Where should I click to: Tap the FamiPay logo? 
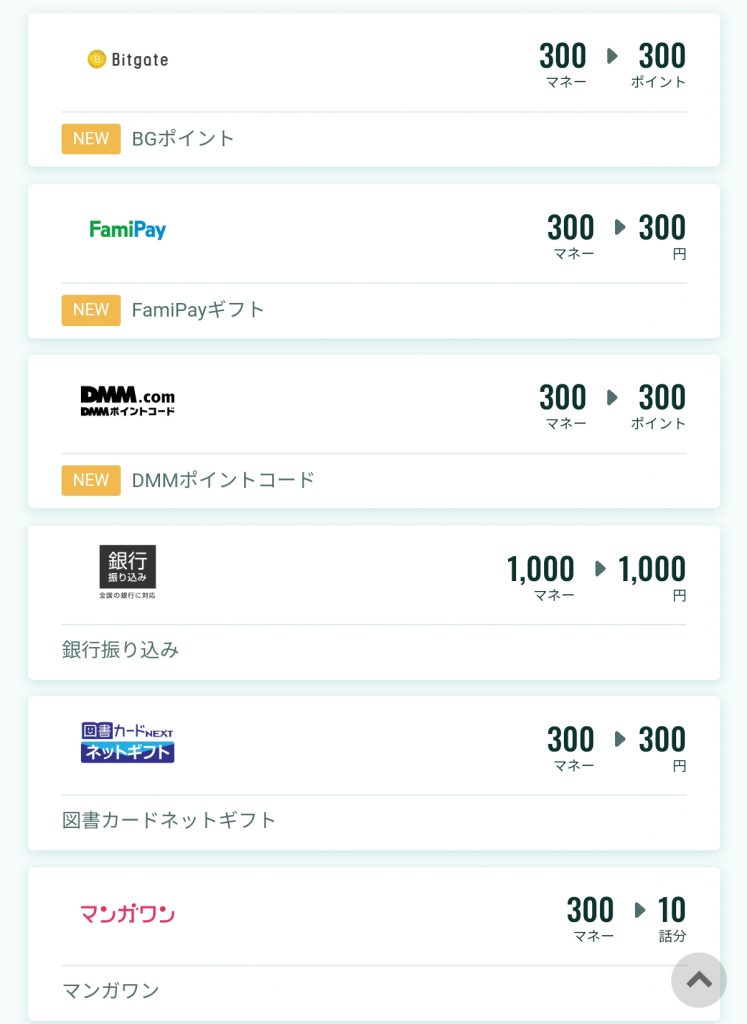pyautogui.click(x=127, y=229)
